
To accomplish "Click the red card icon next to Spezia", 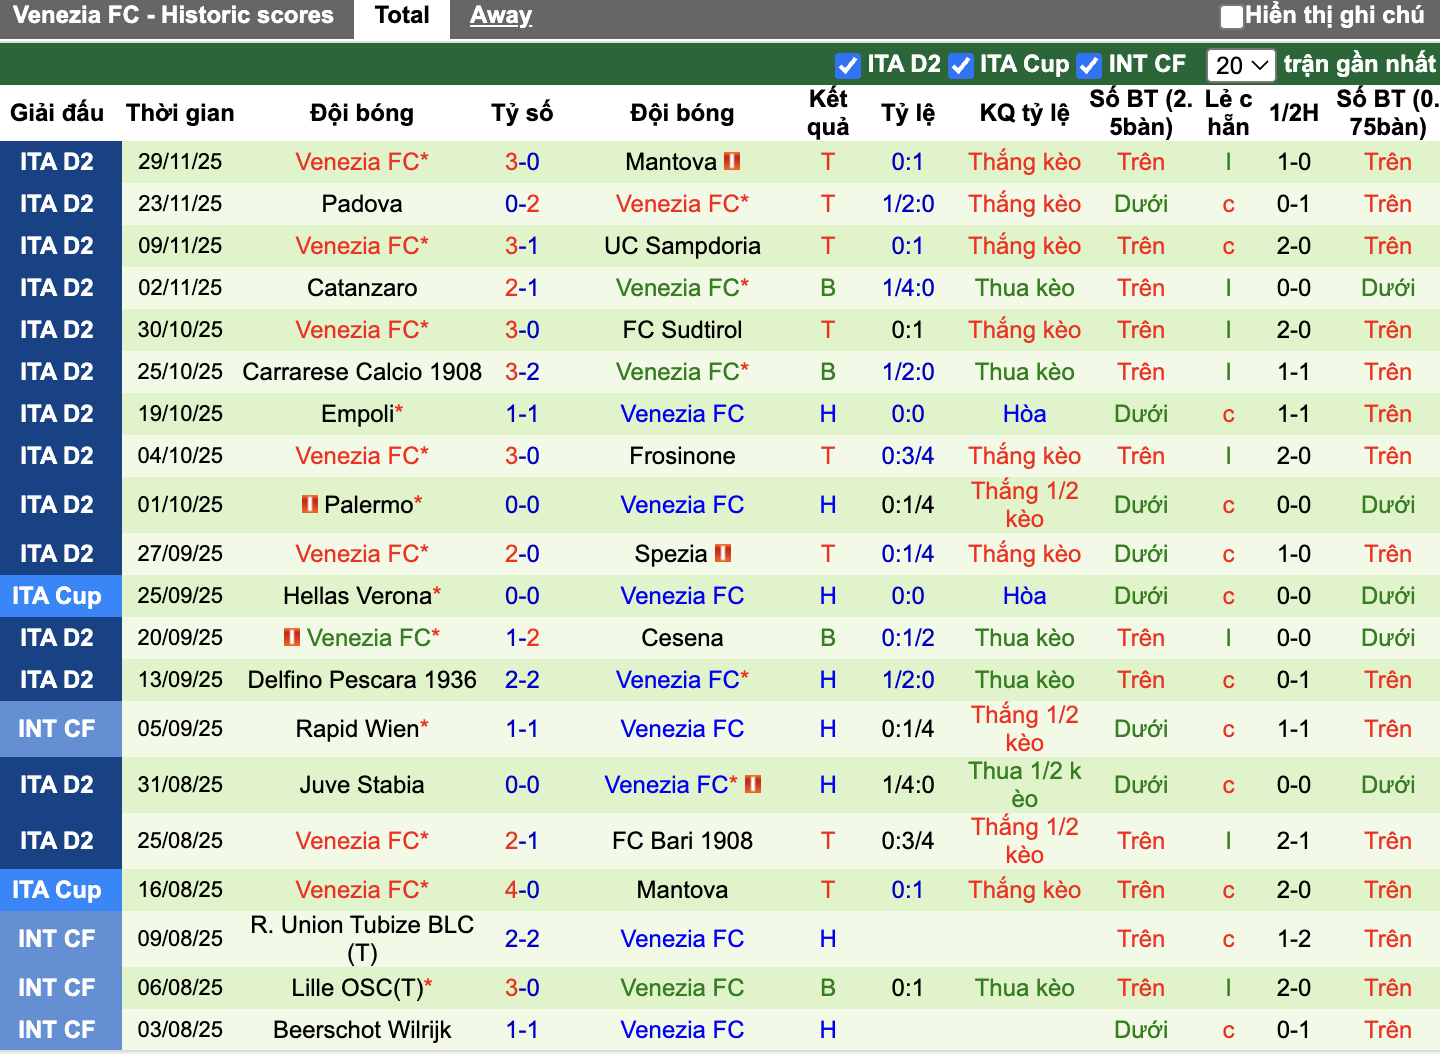I will [723, 553].
